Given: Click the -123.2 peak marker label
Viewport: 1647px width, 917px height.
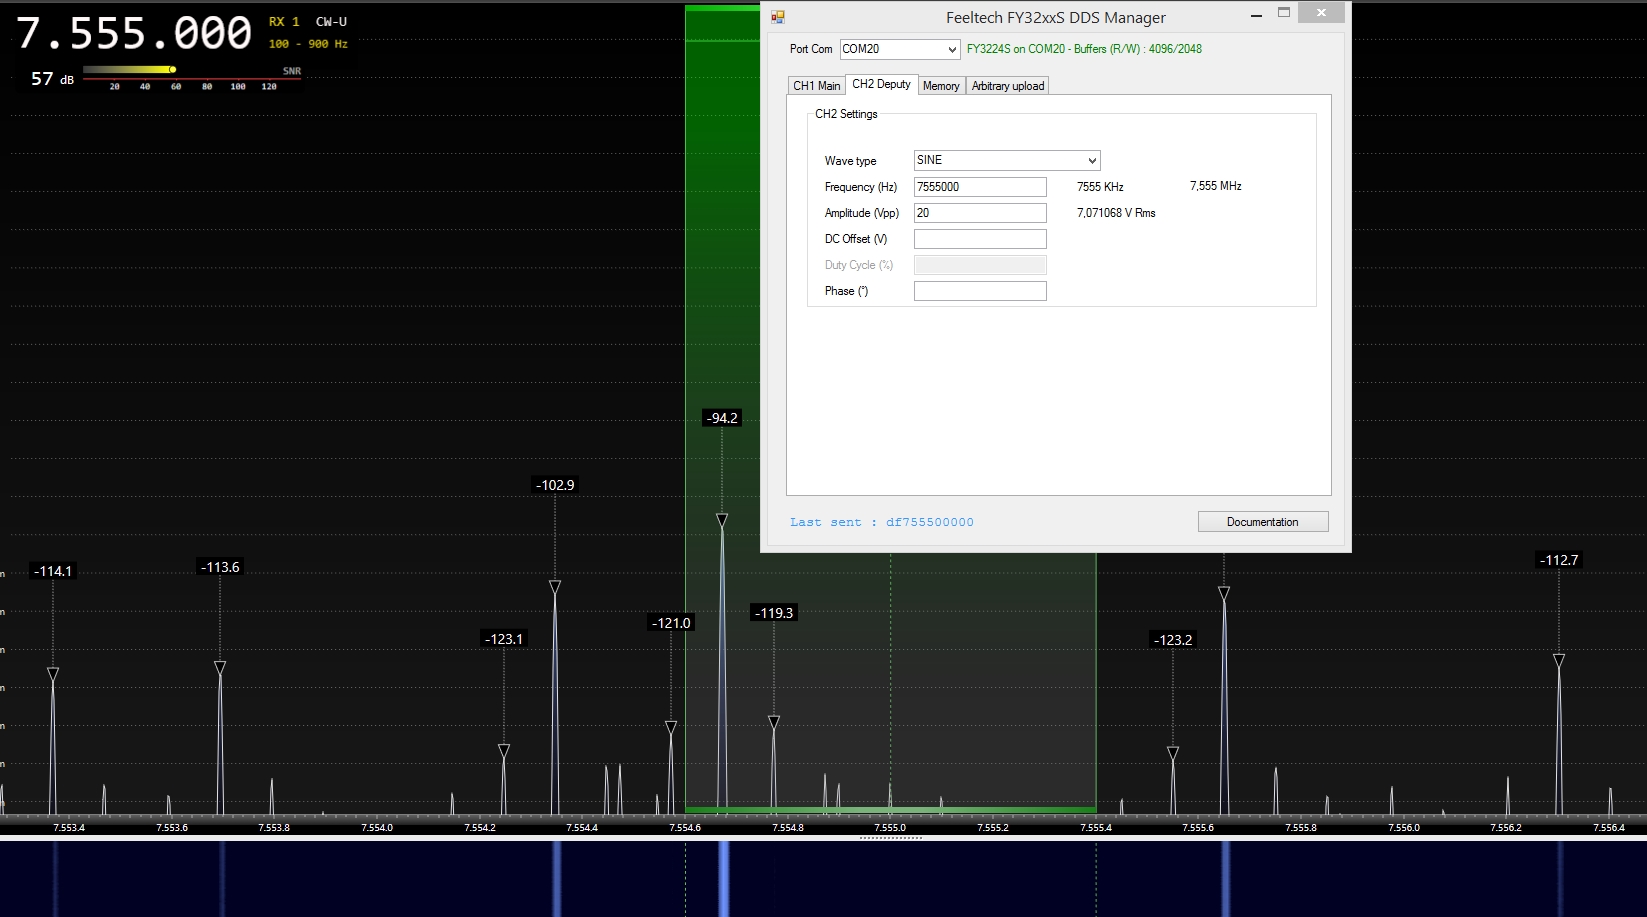Looking at the screenshot, I should click(x=1173, y=640).
